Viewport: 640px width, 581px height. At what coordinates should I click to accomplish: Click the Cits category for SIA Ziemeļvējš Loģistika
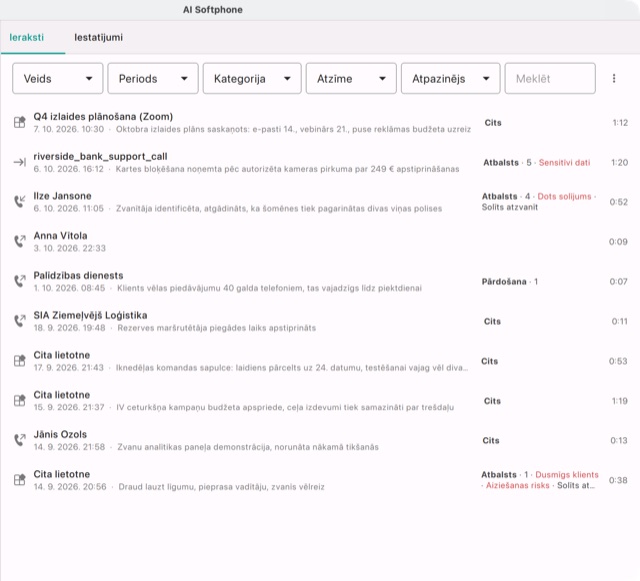coord(492,321)
